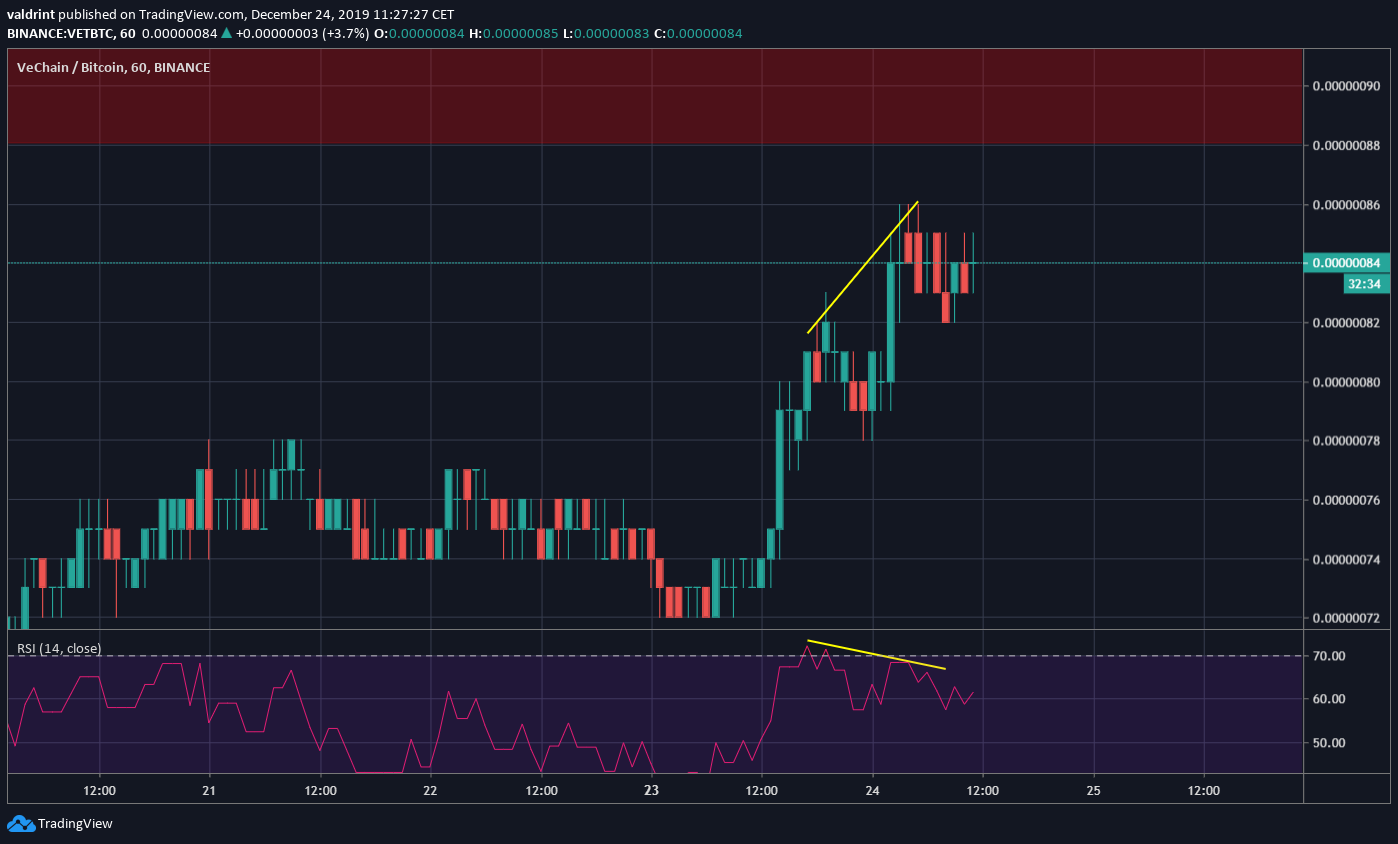
Task: Click price axis label 0.00000080
Action: (x=1347, y=382)
